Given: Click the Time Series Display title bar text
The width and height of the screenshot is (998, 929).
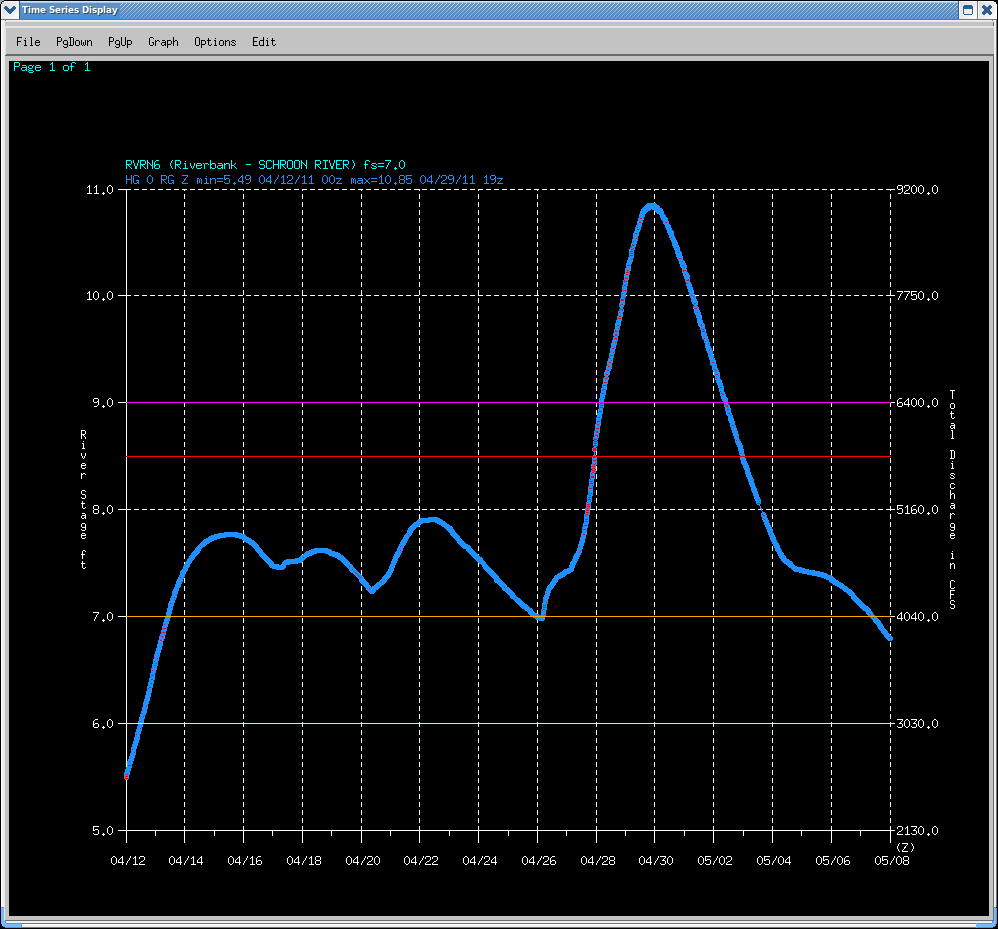Looking at the screenshot, I should [x=70, y=10].
